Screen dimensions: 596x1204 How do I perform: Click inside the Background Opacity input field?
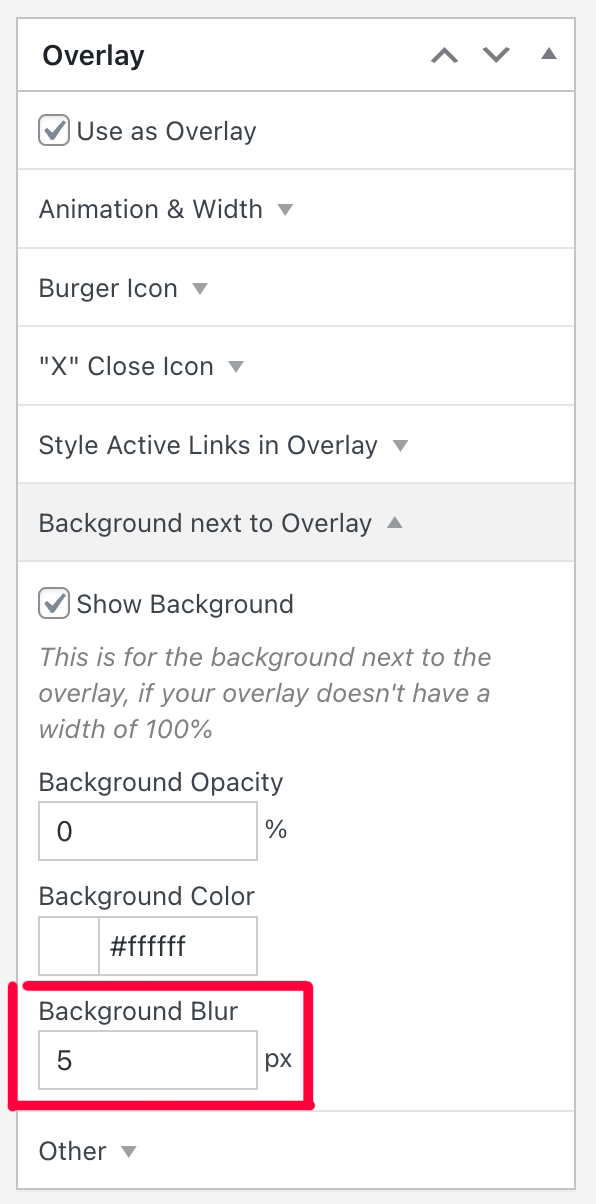coord(147,830)
